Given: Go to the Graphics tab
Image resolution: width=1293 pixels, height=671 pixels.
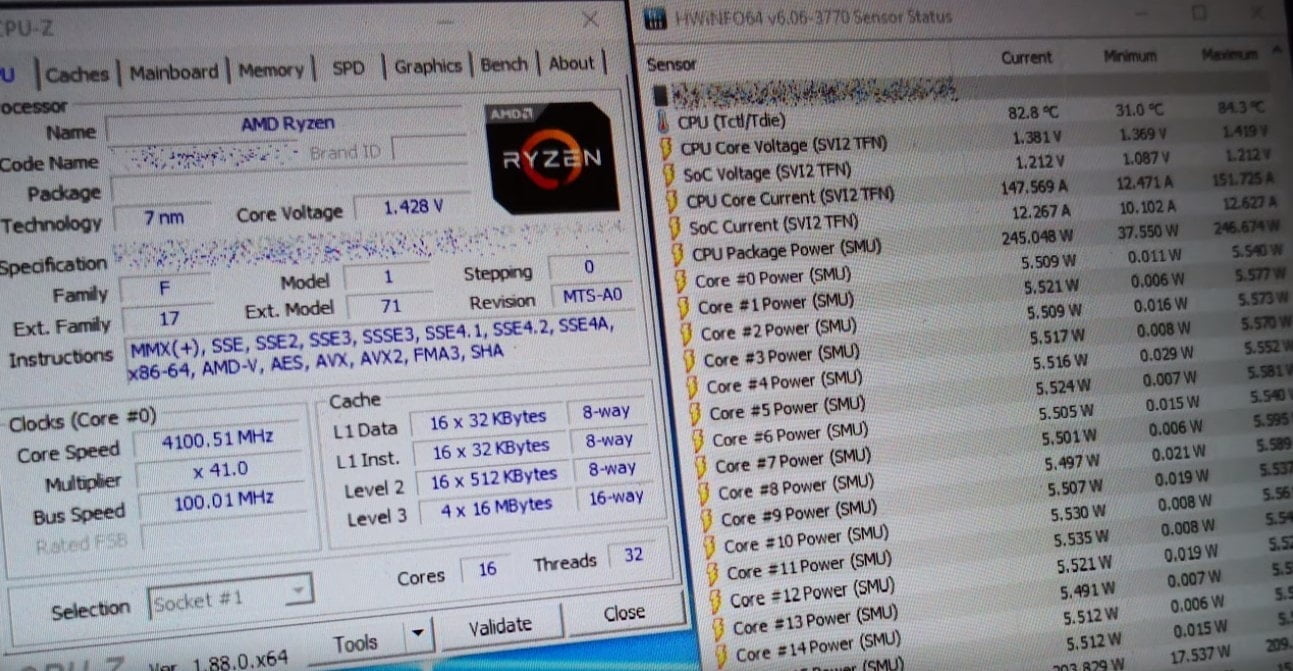Looking at the screenshot, I should point(428,66).
